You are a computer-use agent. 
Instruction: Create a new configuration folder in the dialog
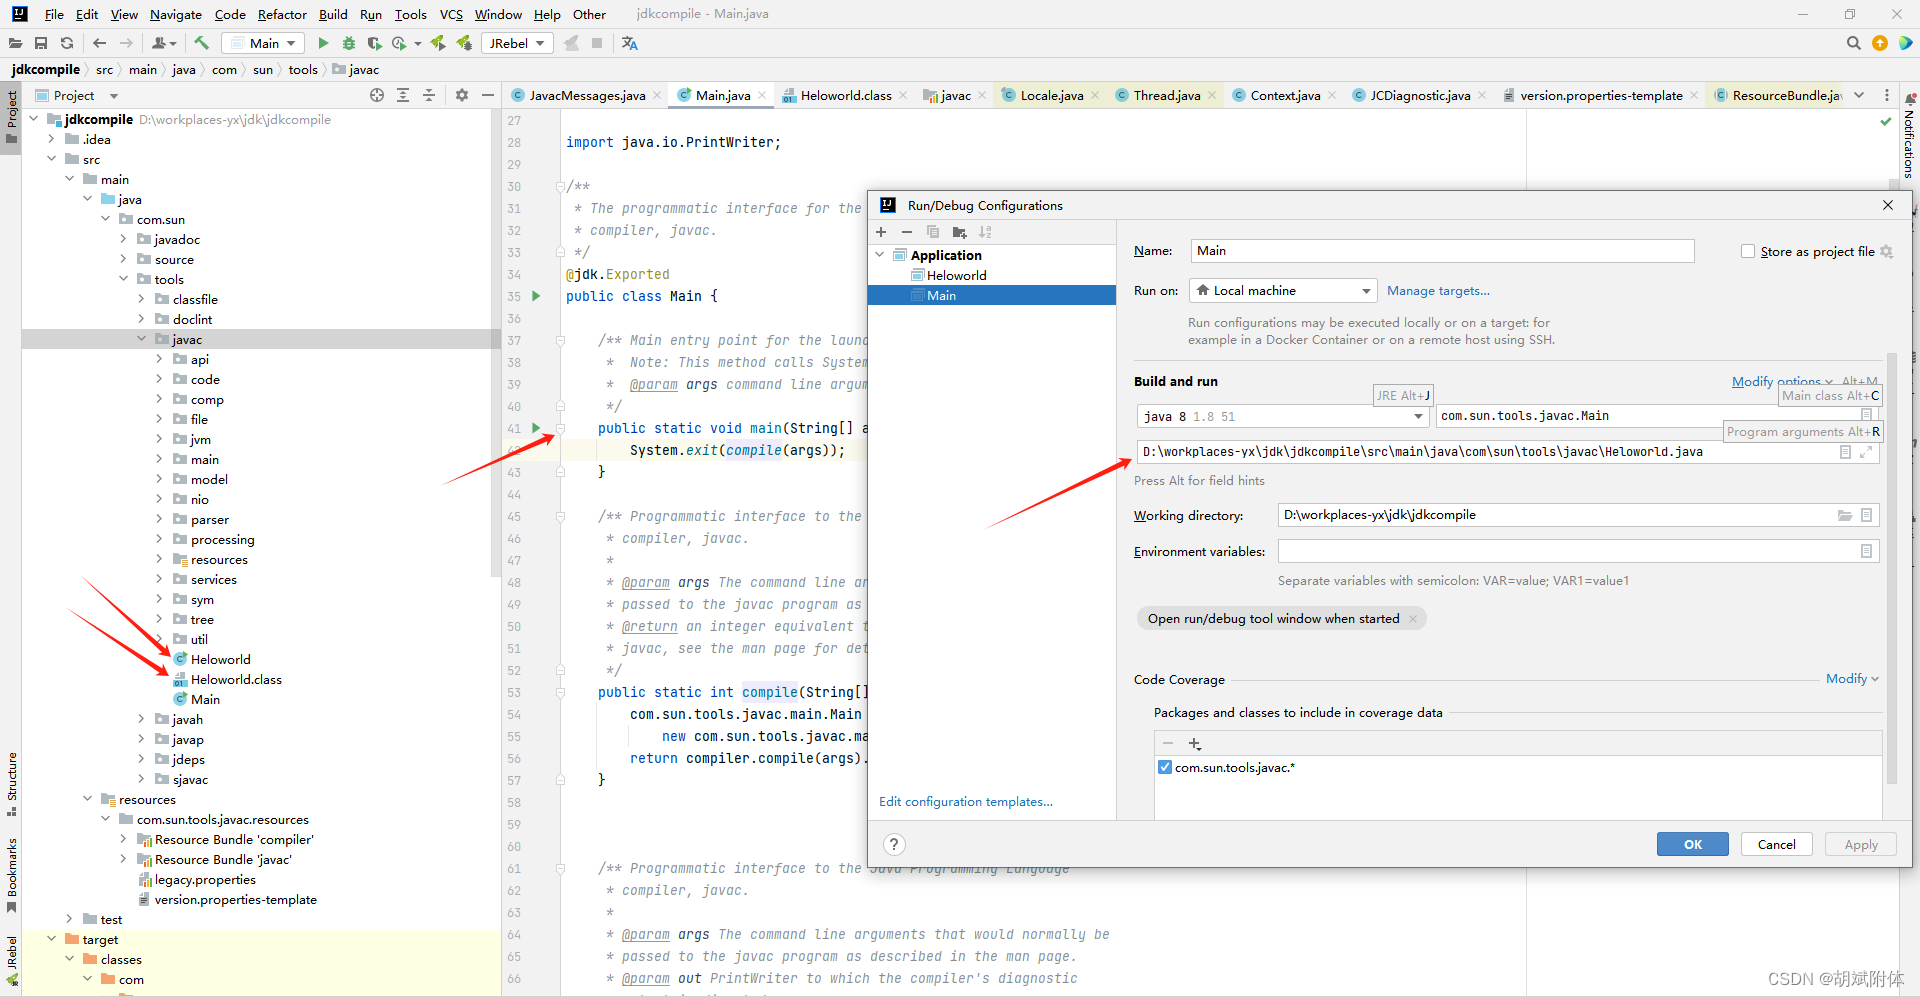coord(959,231)
